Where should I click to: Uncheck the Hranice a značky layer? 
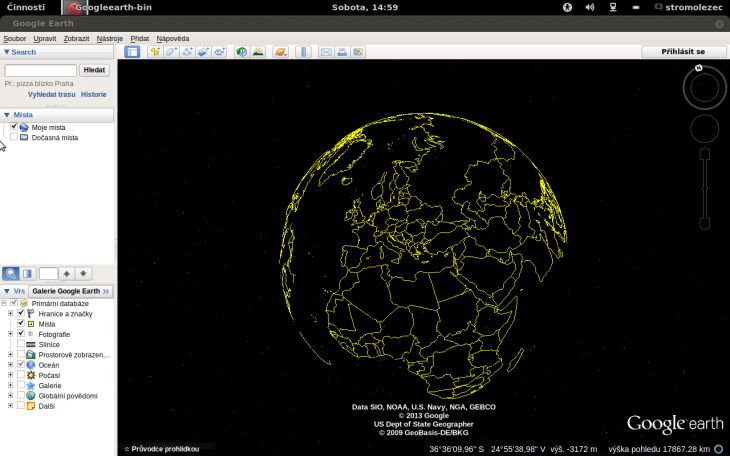(20, 313)
